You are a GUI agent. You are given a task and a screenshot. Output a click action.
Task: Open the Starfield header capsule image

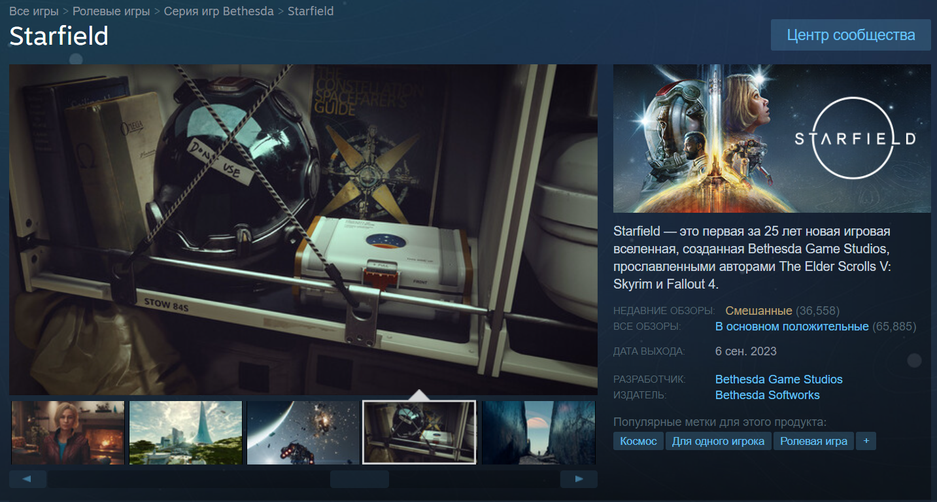(x=772, y=139)
